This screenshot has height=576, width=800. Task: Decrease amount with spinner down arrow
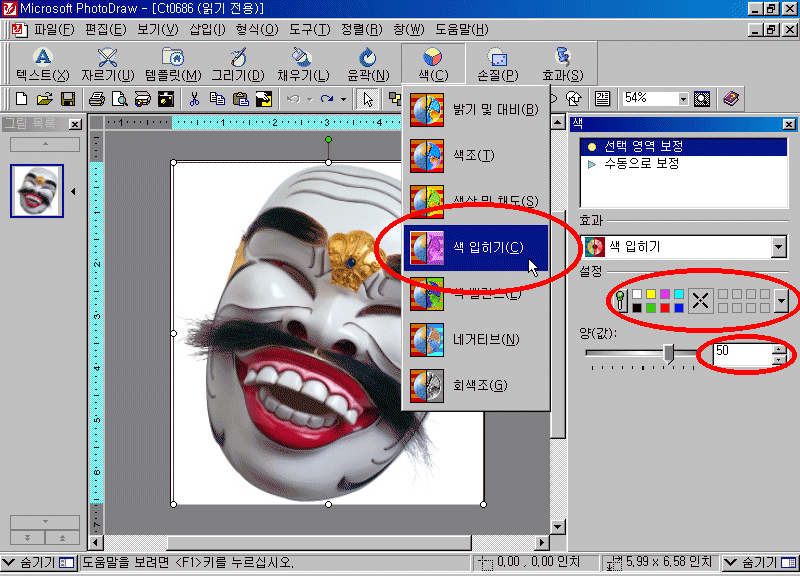point(779,360)
